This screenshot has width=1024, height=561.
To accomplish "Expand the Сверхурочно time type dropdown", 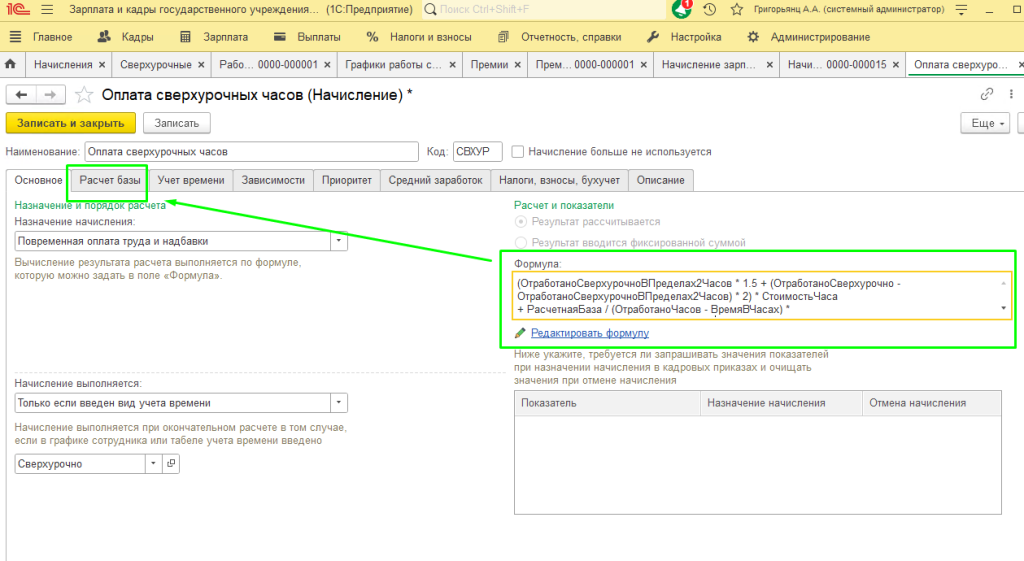I will pyautogui.click(x=153, y=464).
